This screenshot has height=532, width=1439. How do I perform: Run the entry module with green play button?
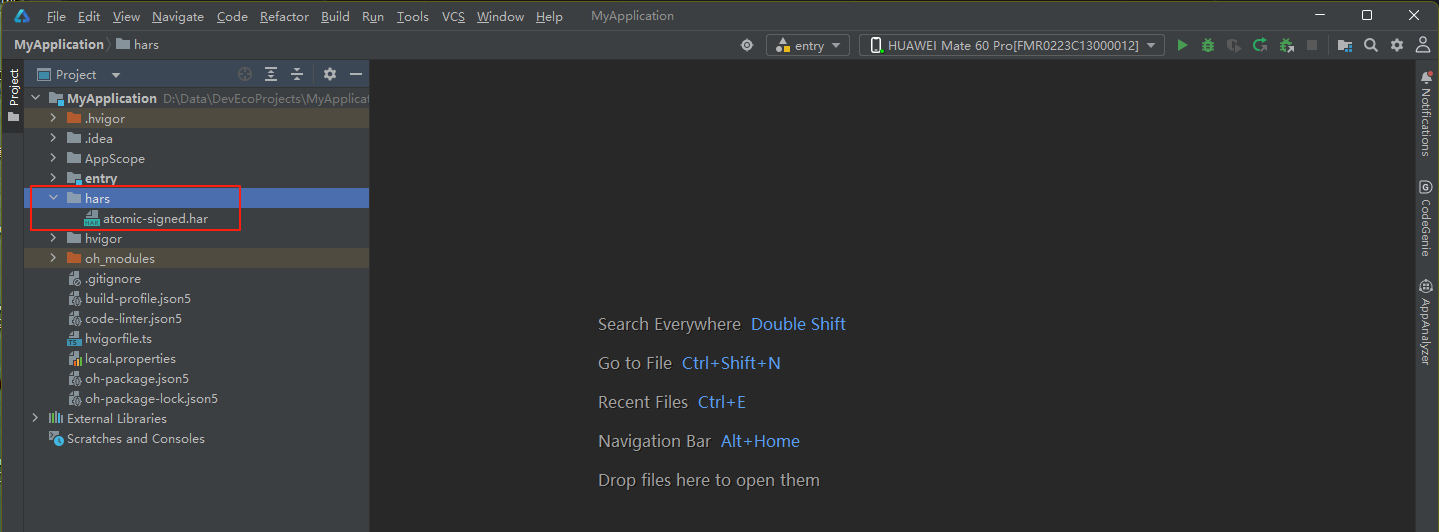coord(1183,45)
